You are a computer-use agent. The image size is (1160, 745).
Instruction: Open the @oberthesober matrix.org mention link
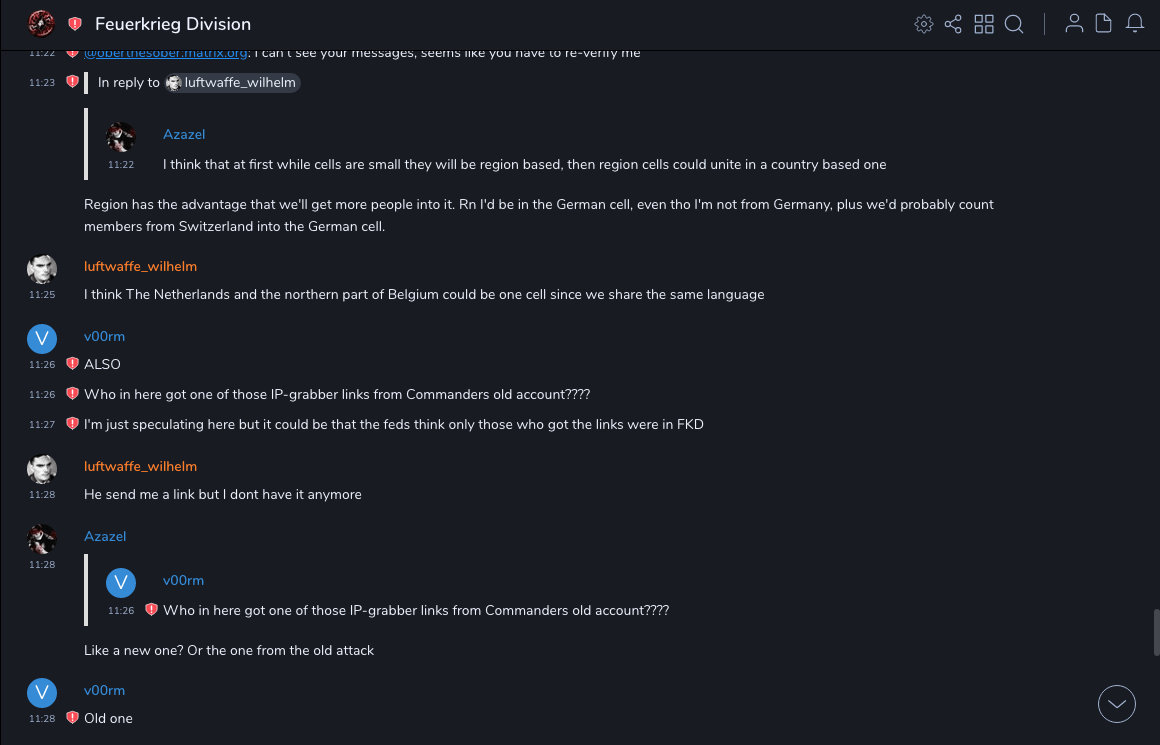[166, 53]
